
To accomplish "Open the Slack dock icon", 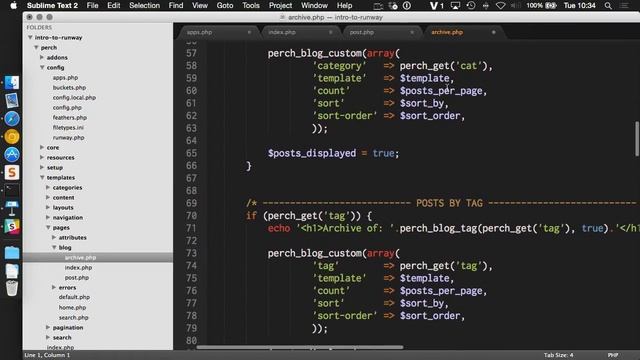I will 12,227.
